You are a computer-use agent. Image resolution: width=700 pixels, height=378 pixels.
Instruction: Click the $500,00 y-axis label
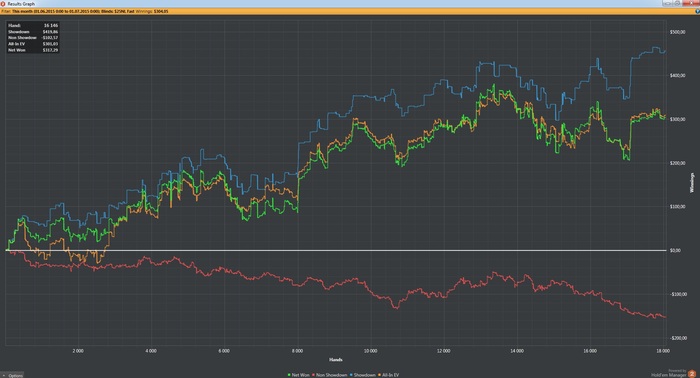pos(677,32)
